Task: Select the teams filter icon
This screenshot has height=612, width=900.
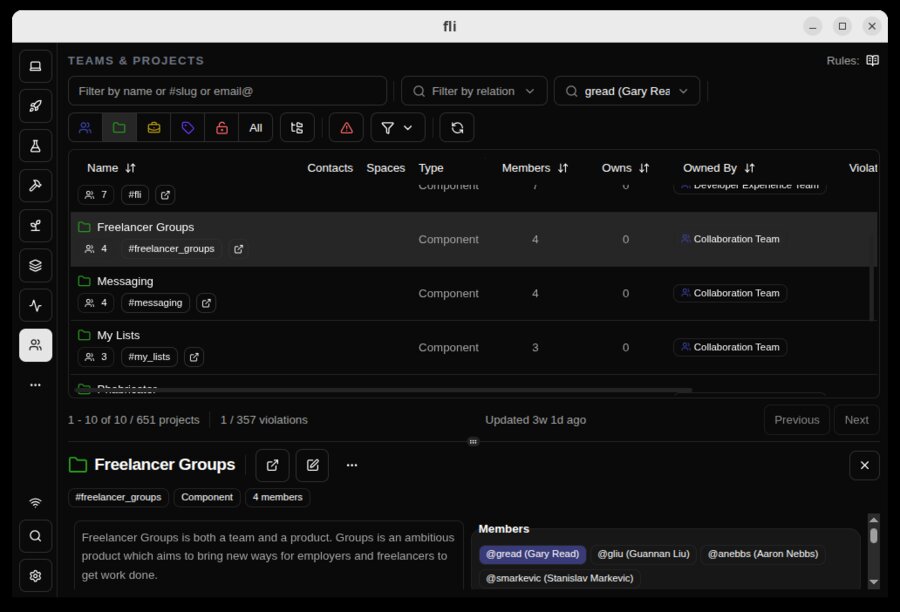Action: point(85,127)
